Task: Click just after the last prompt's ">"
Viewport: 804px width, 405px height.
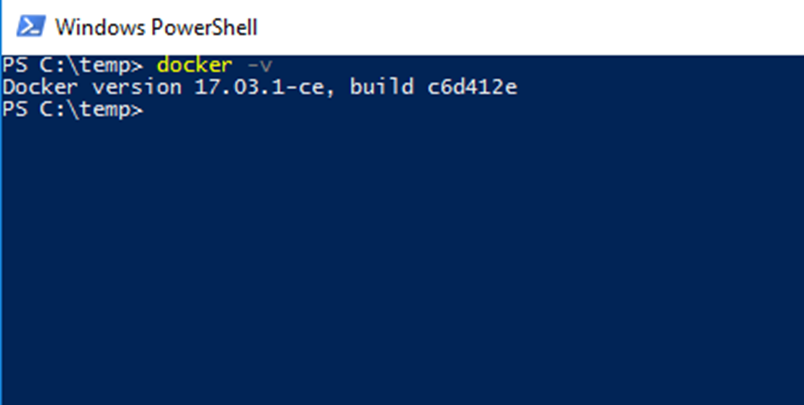Action: [151, 110]
